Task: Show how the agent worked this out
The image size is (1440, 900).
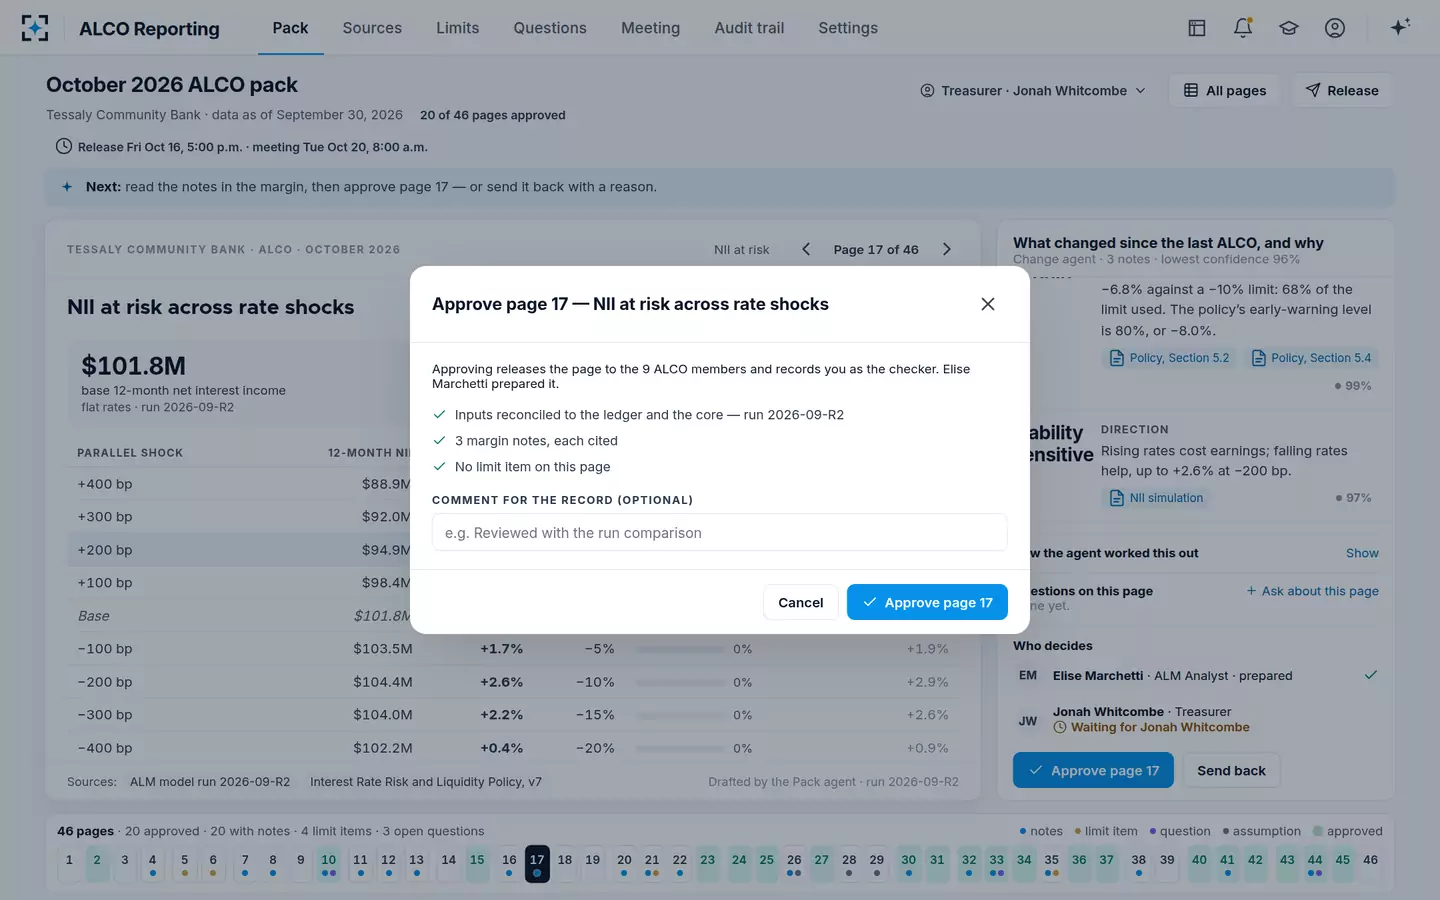Action: click(1362, 553)
